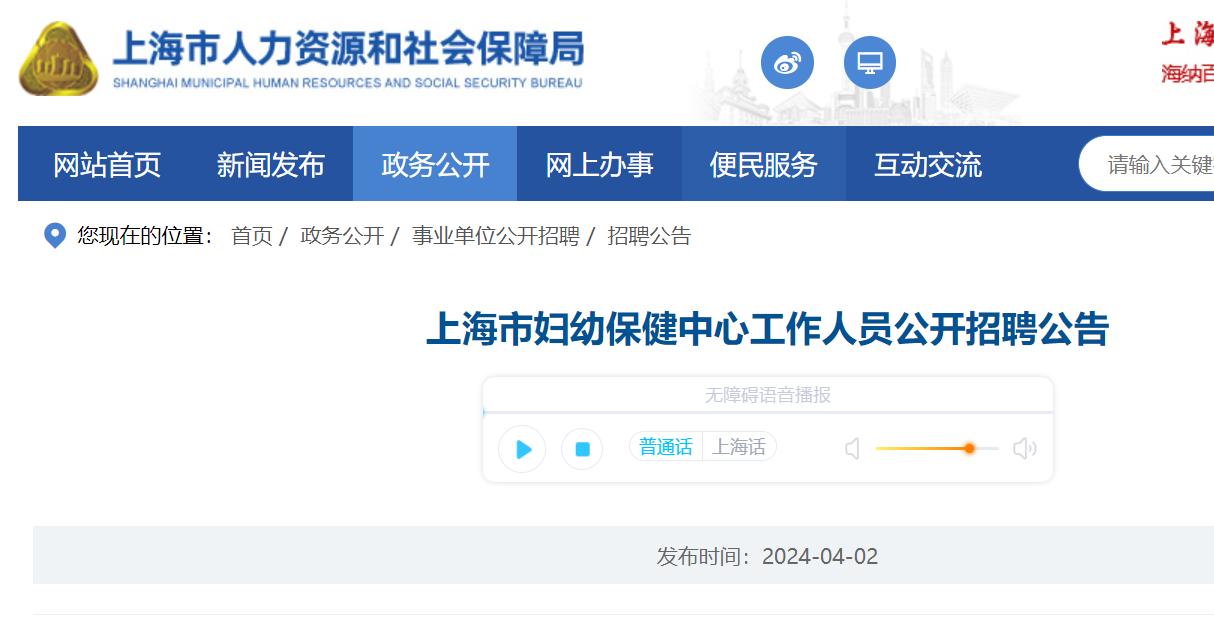Image resolution: width=1214 pixels, height=639 pixels.
Task: Open 网站首页 navigation menu item
Action: pyautogui.click(x=107, y=164)
